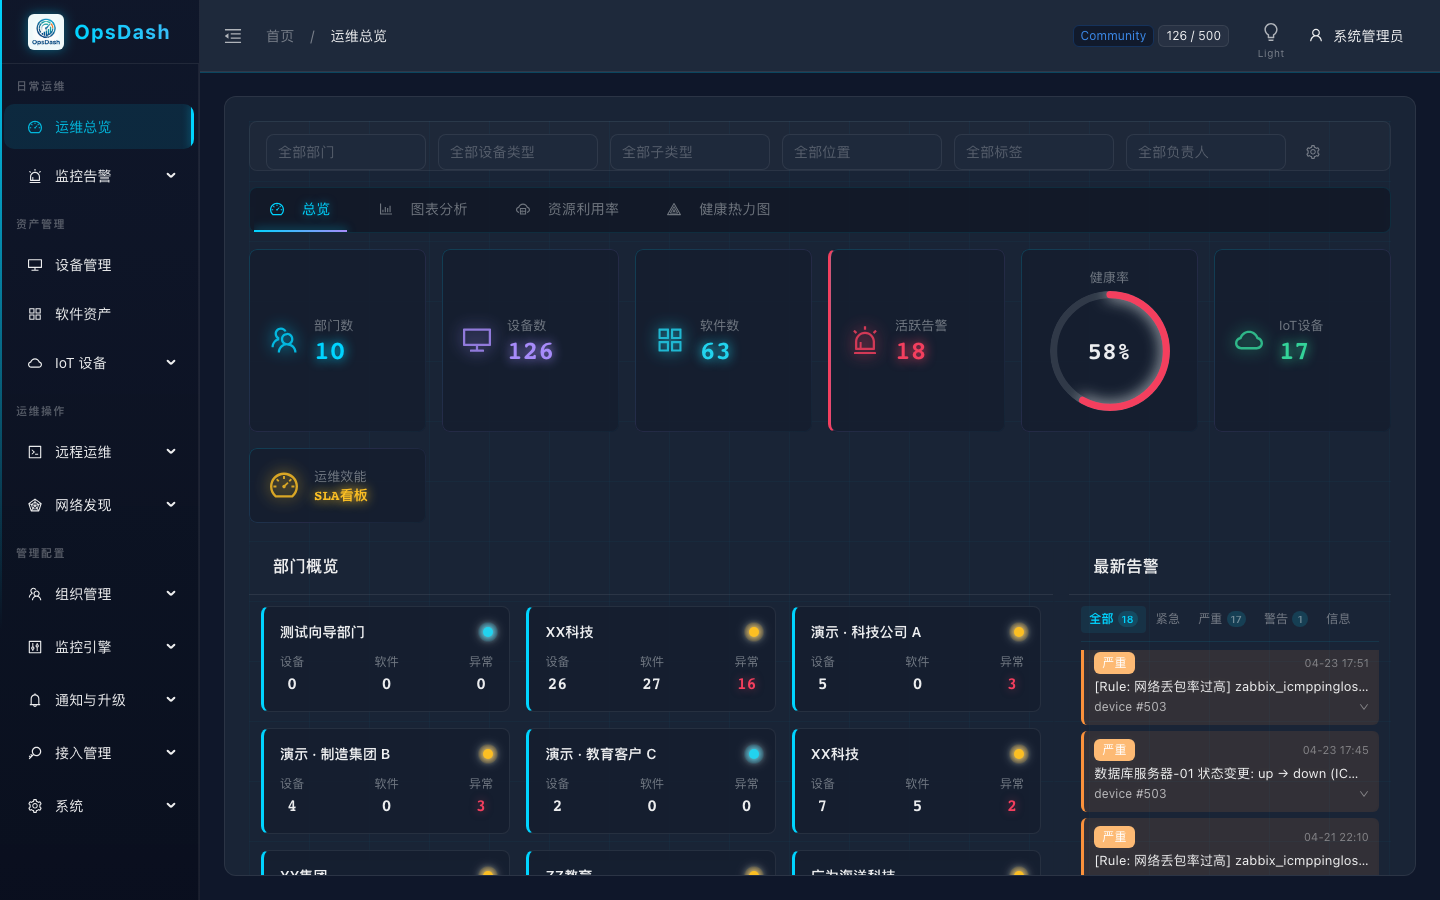
Task: Expand the 监控告警 sidebar menu
Action: click(98, 176)
